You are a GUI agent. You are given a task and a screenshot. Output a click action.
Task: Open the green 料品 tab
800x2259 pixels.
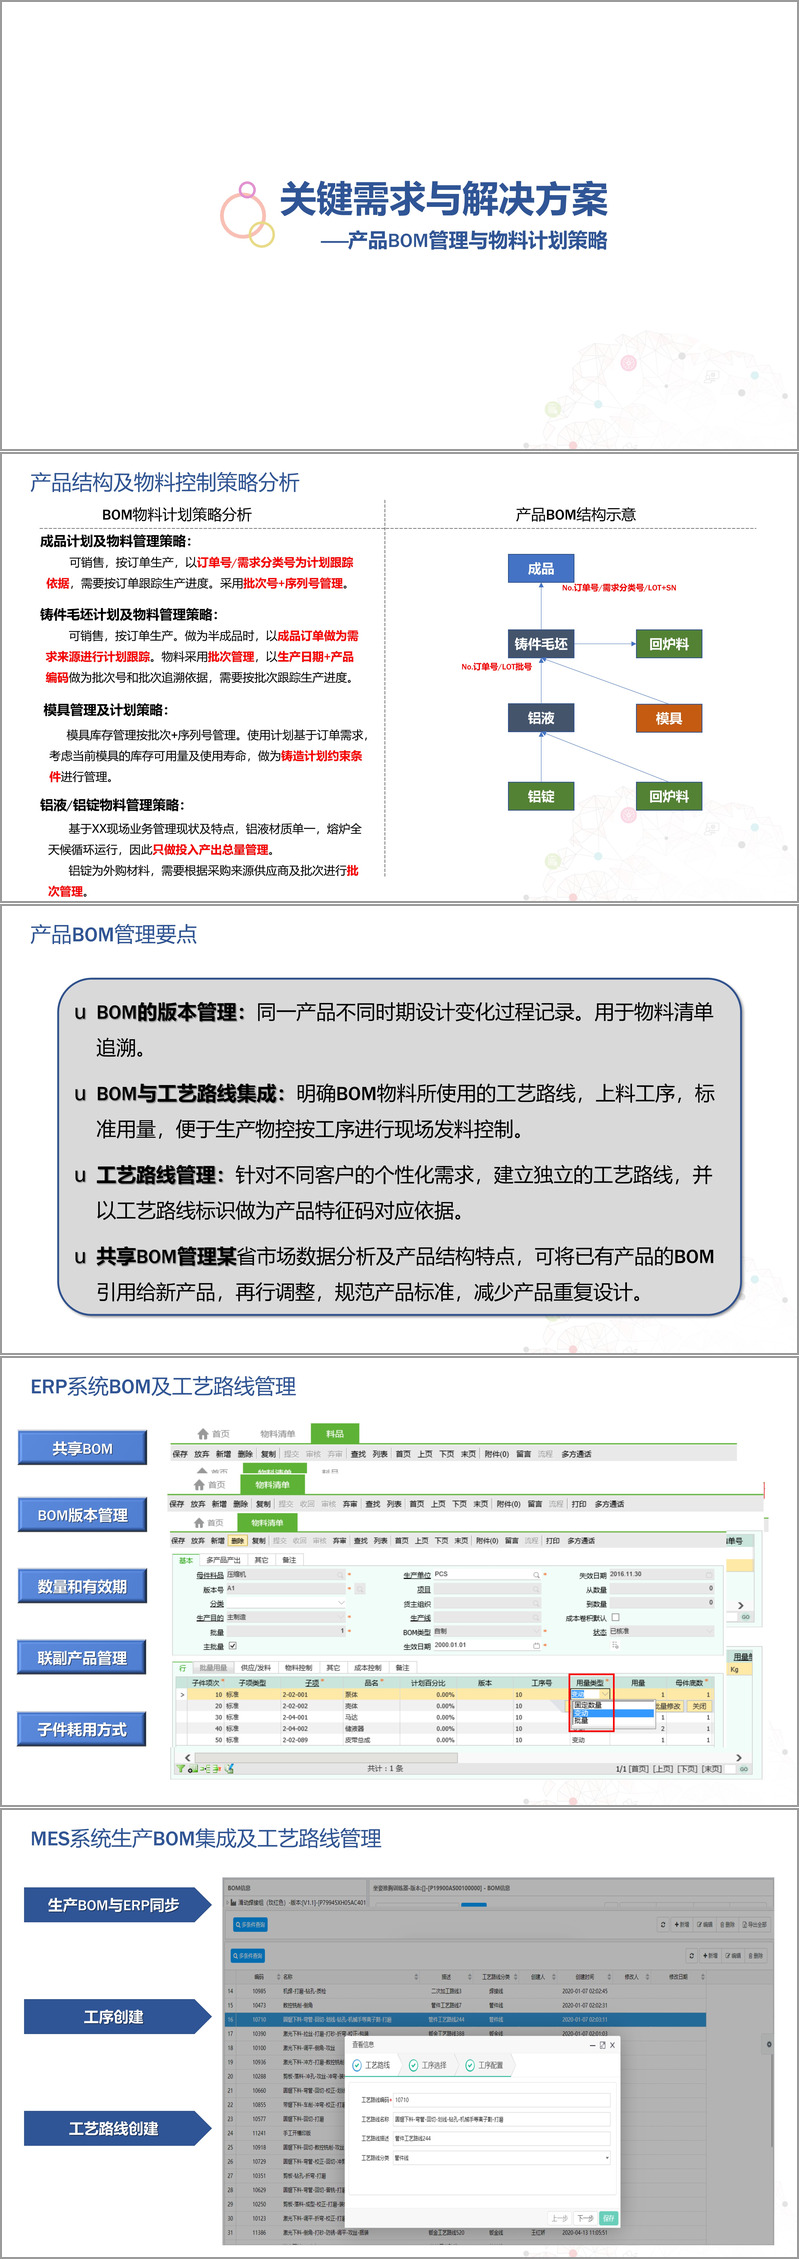click(335, 1433)
